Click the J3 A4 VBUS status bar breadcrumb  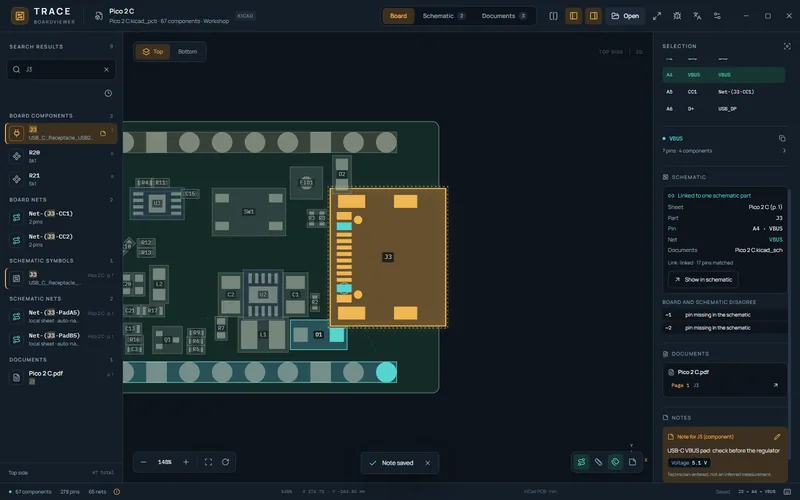coord(757,492)
